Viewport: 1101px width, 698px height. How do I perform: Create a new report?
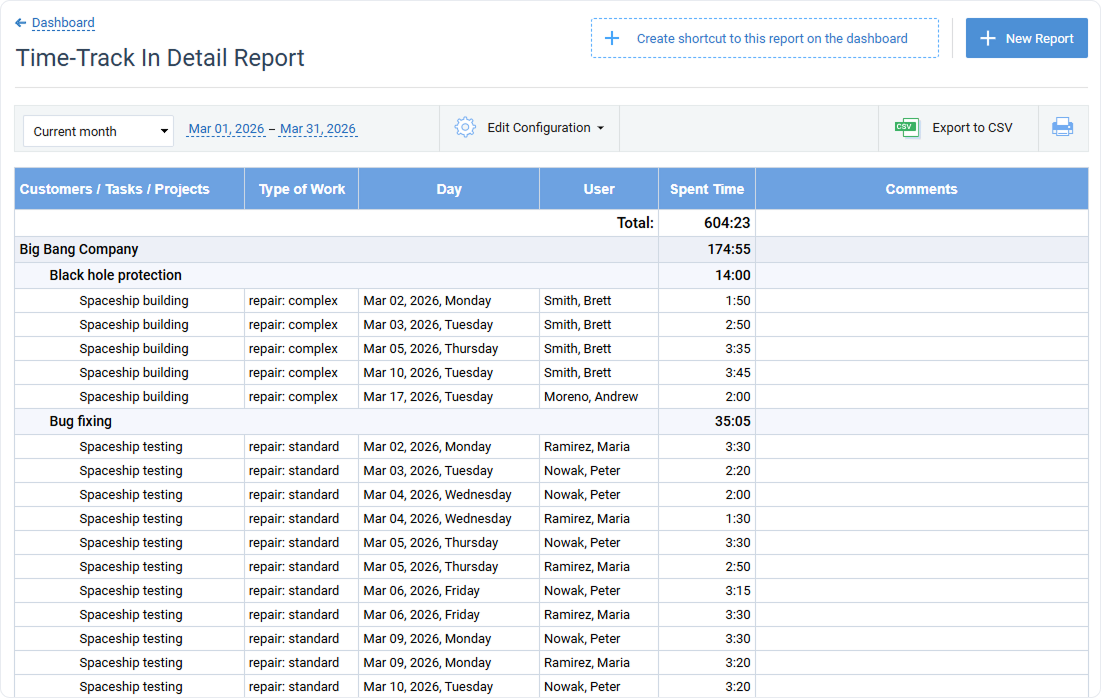(x=1027, y=38)
